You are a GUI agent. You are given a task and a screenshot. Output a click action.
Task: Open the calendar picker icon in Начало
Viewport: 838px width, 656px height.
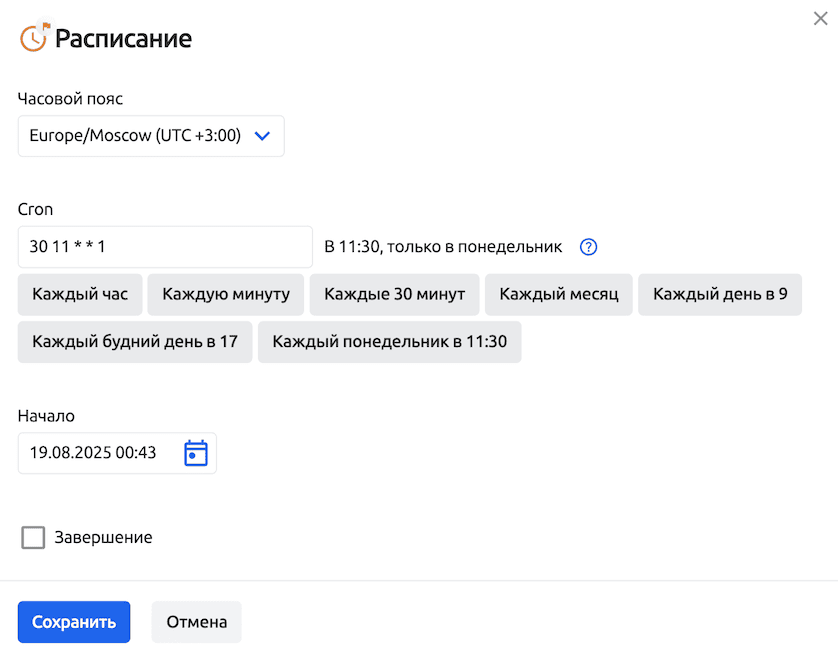pos(196,453)
